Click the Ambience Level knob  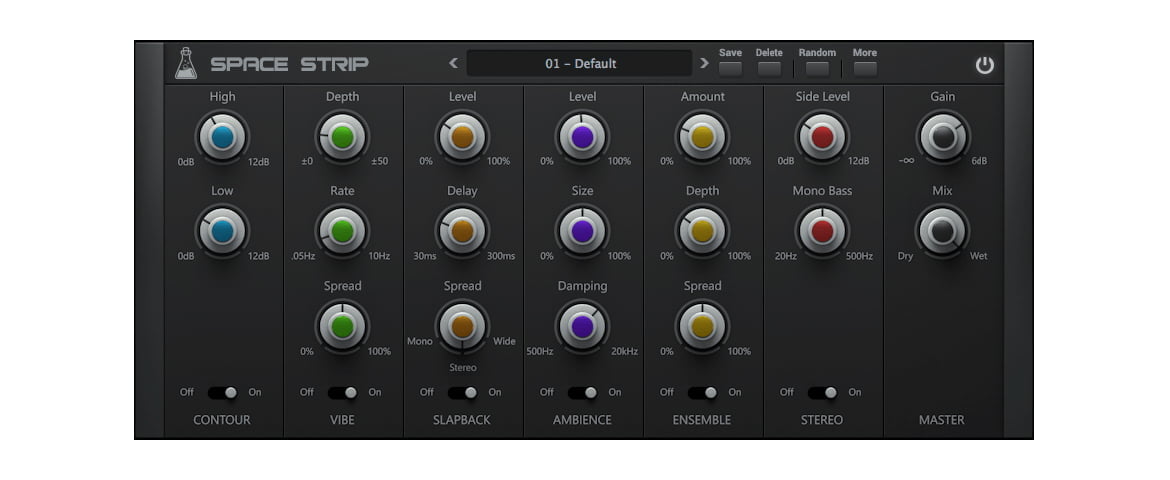point(582,137)
